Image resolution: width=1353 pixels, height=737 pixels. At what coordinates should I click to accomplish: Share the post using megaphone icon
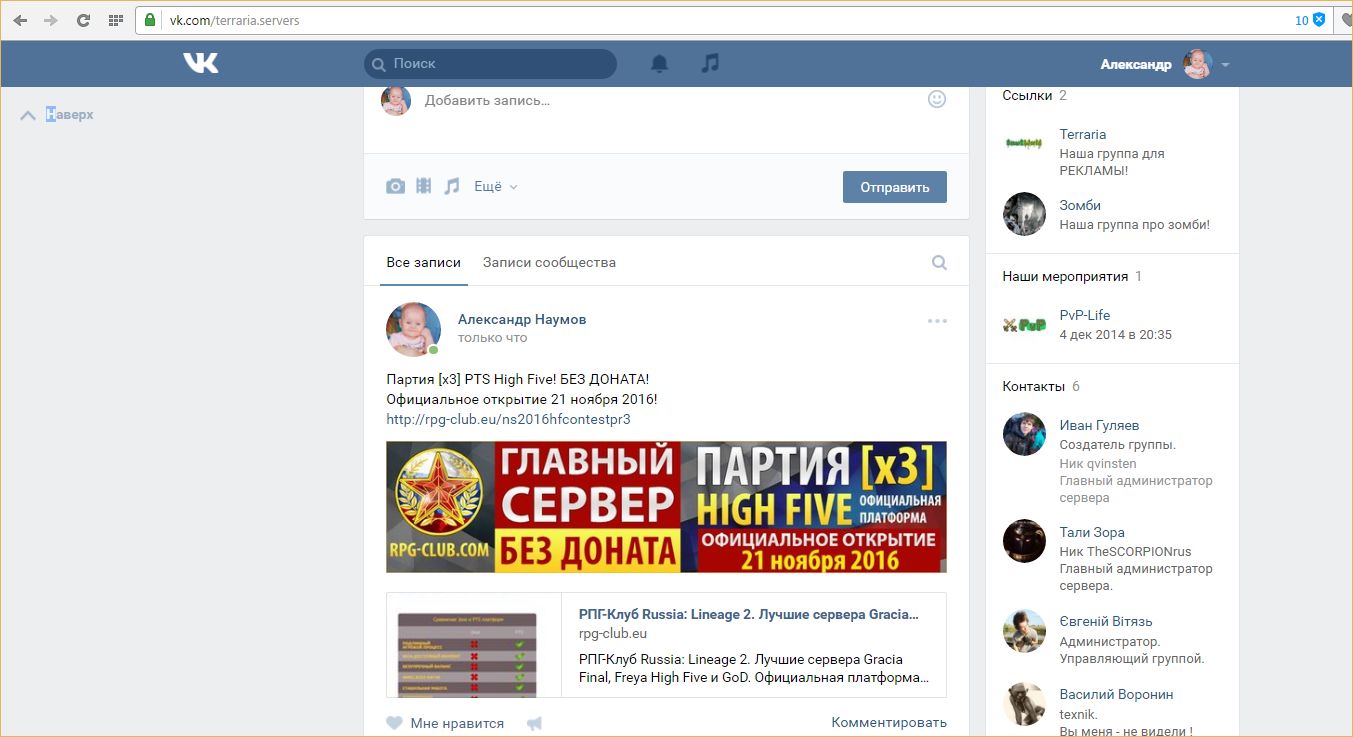click(534, 723)
